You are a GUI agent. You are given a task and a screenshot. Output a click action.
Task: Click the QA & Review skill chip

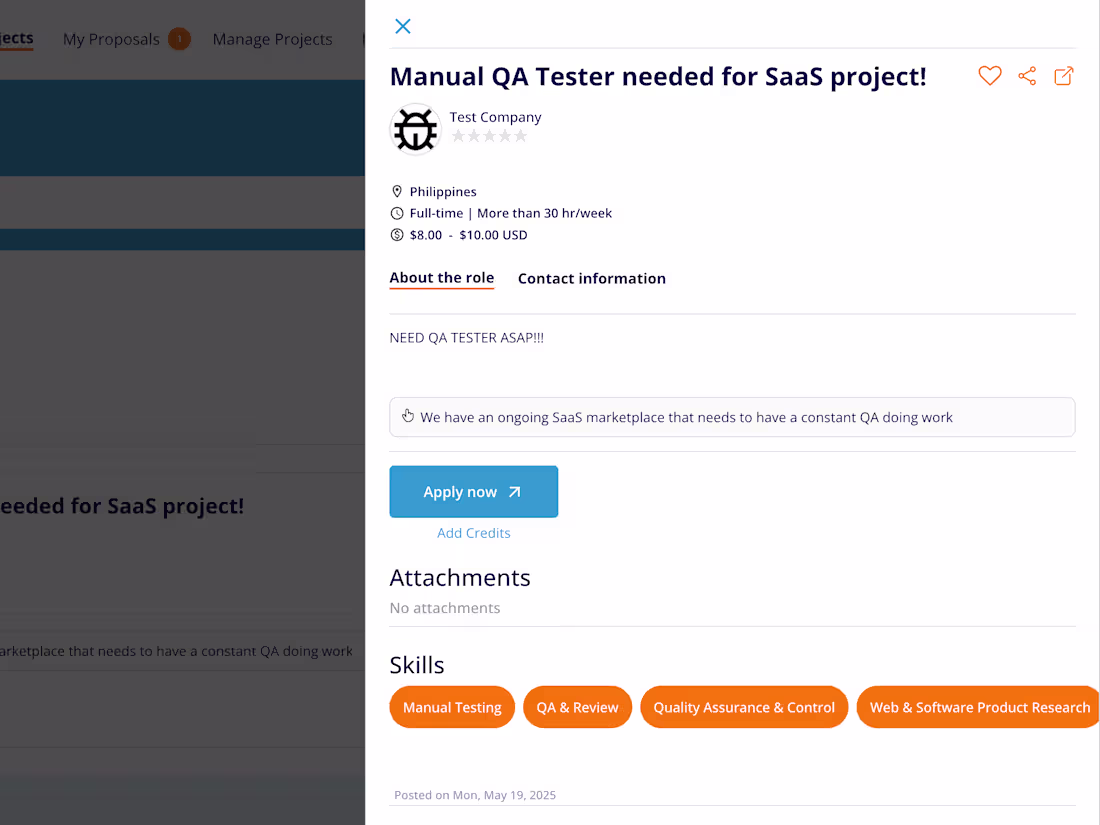577,707
